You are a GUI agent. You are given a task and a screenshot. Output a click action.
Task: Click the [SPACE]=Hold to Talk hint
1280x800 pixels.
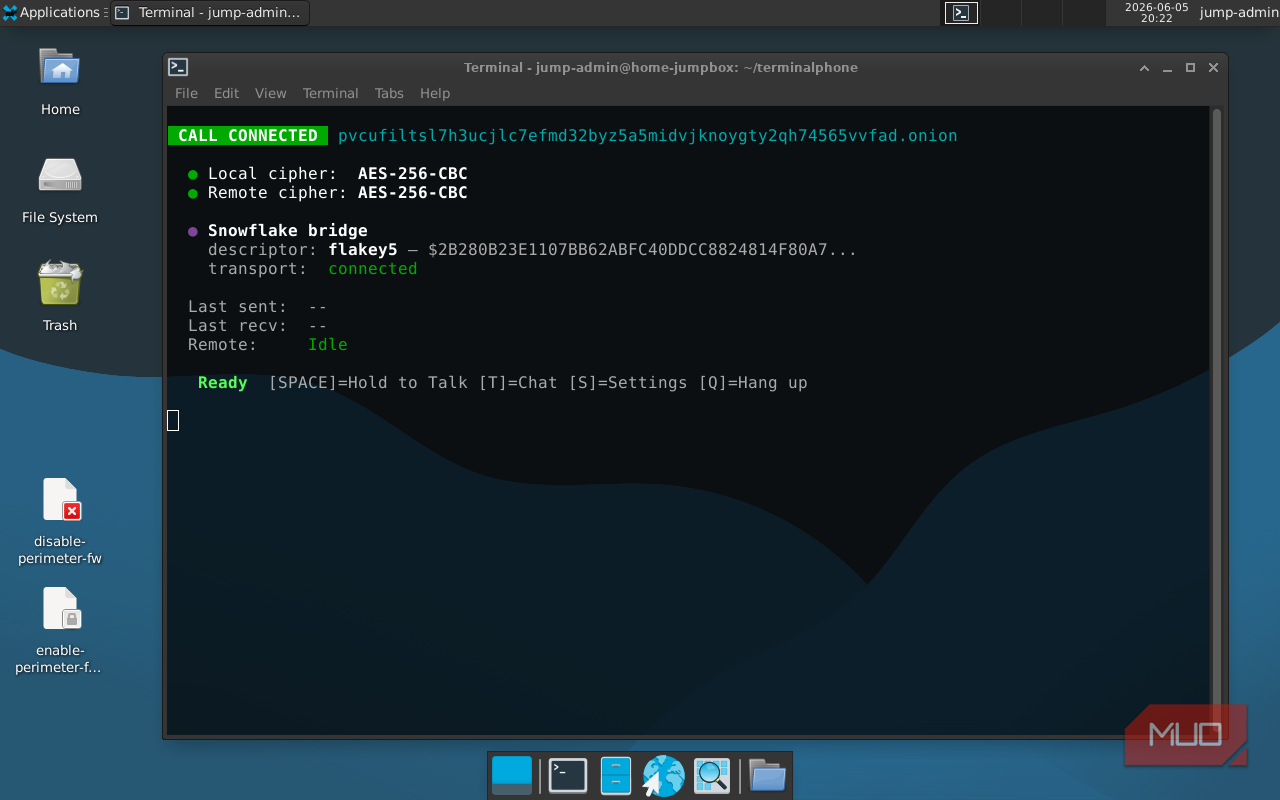(368, 383)
